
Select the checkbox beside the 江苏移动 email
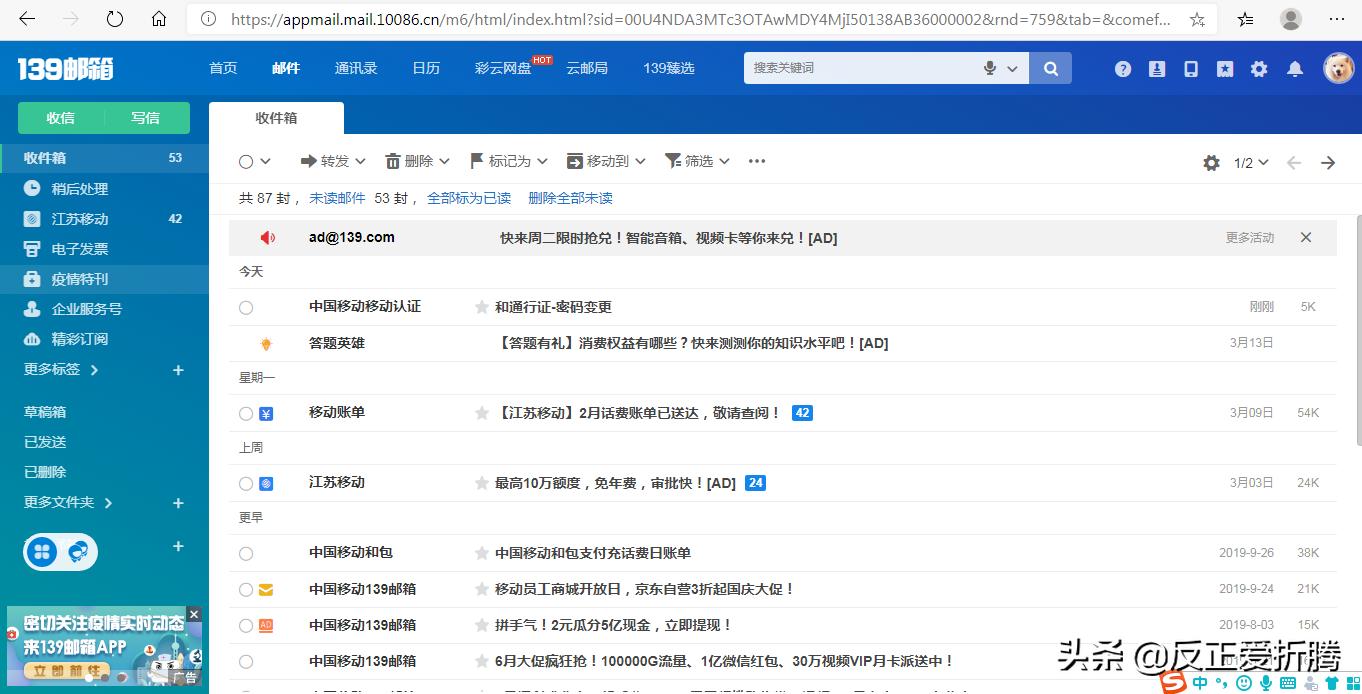tap(245, 482)
